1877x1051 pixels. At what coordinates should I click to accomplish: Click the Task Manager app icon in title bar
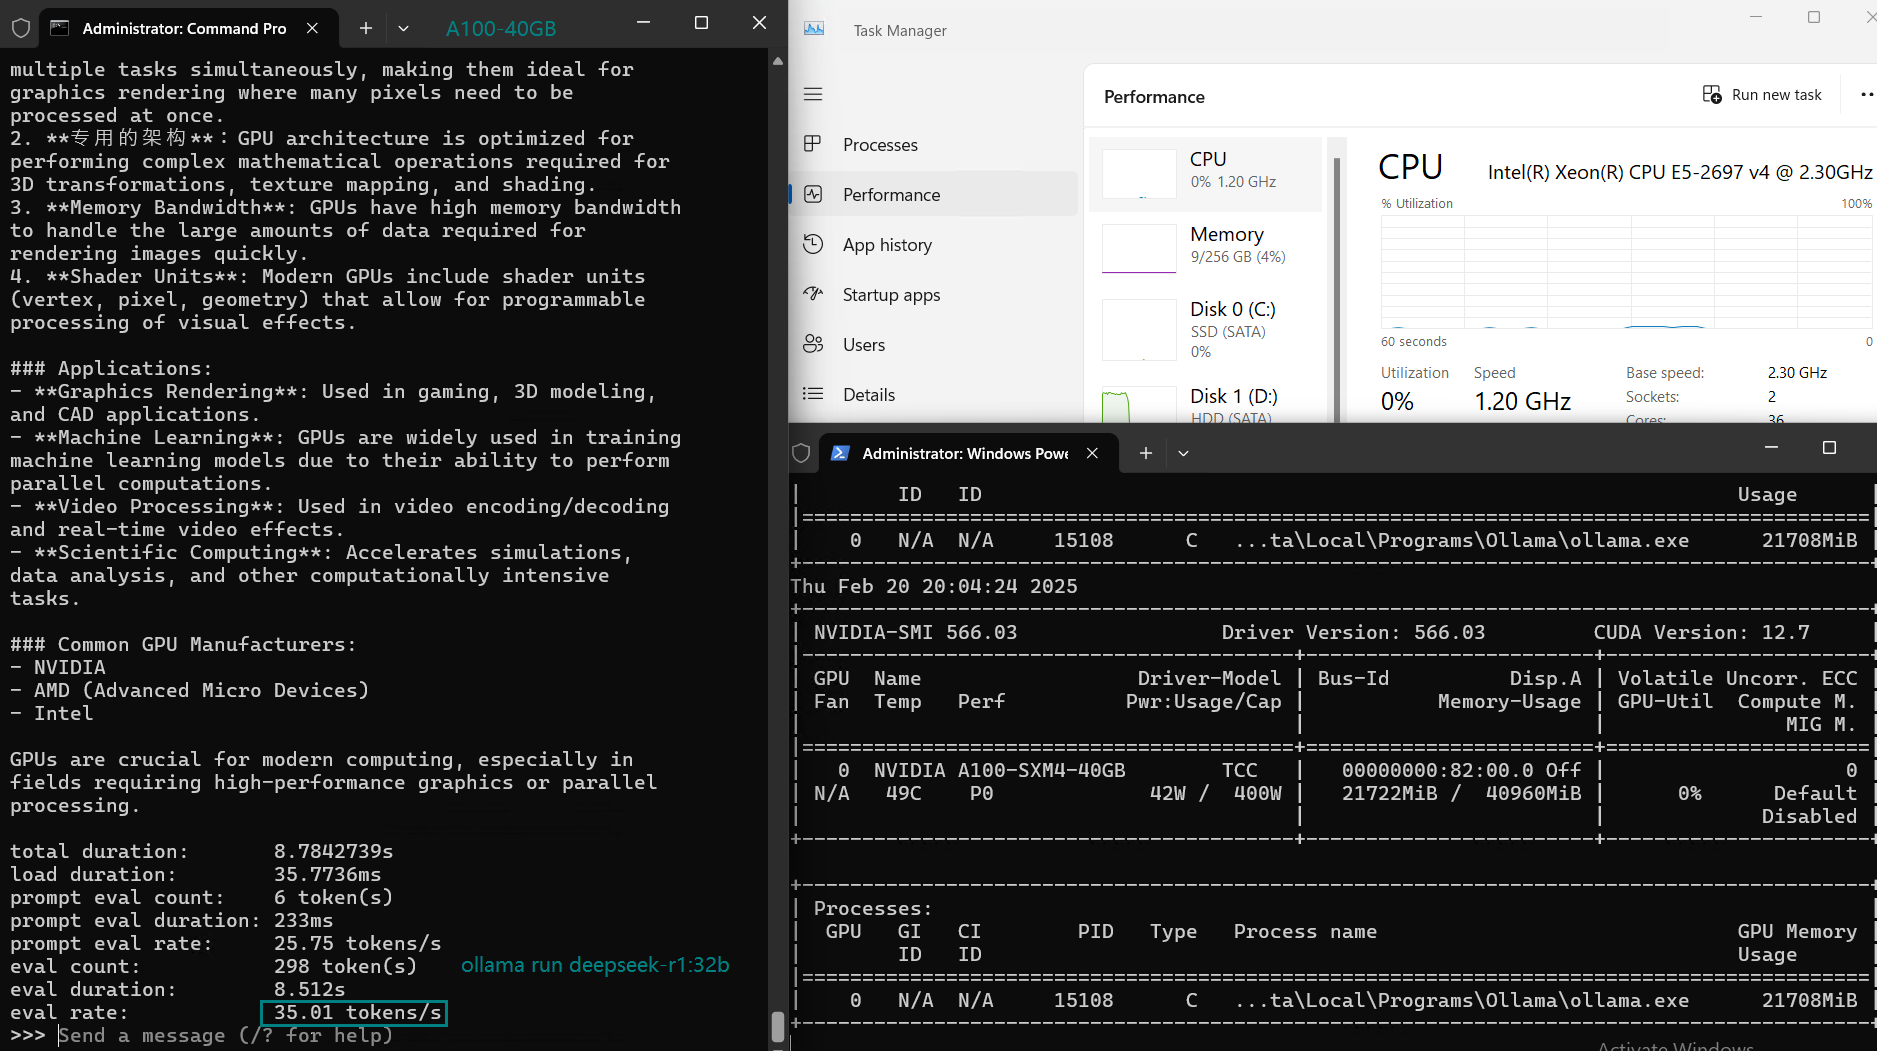tap(814, 29)
